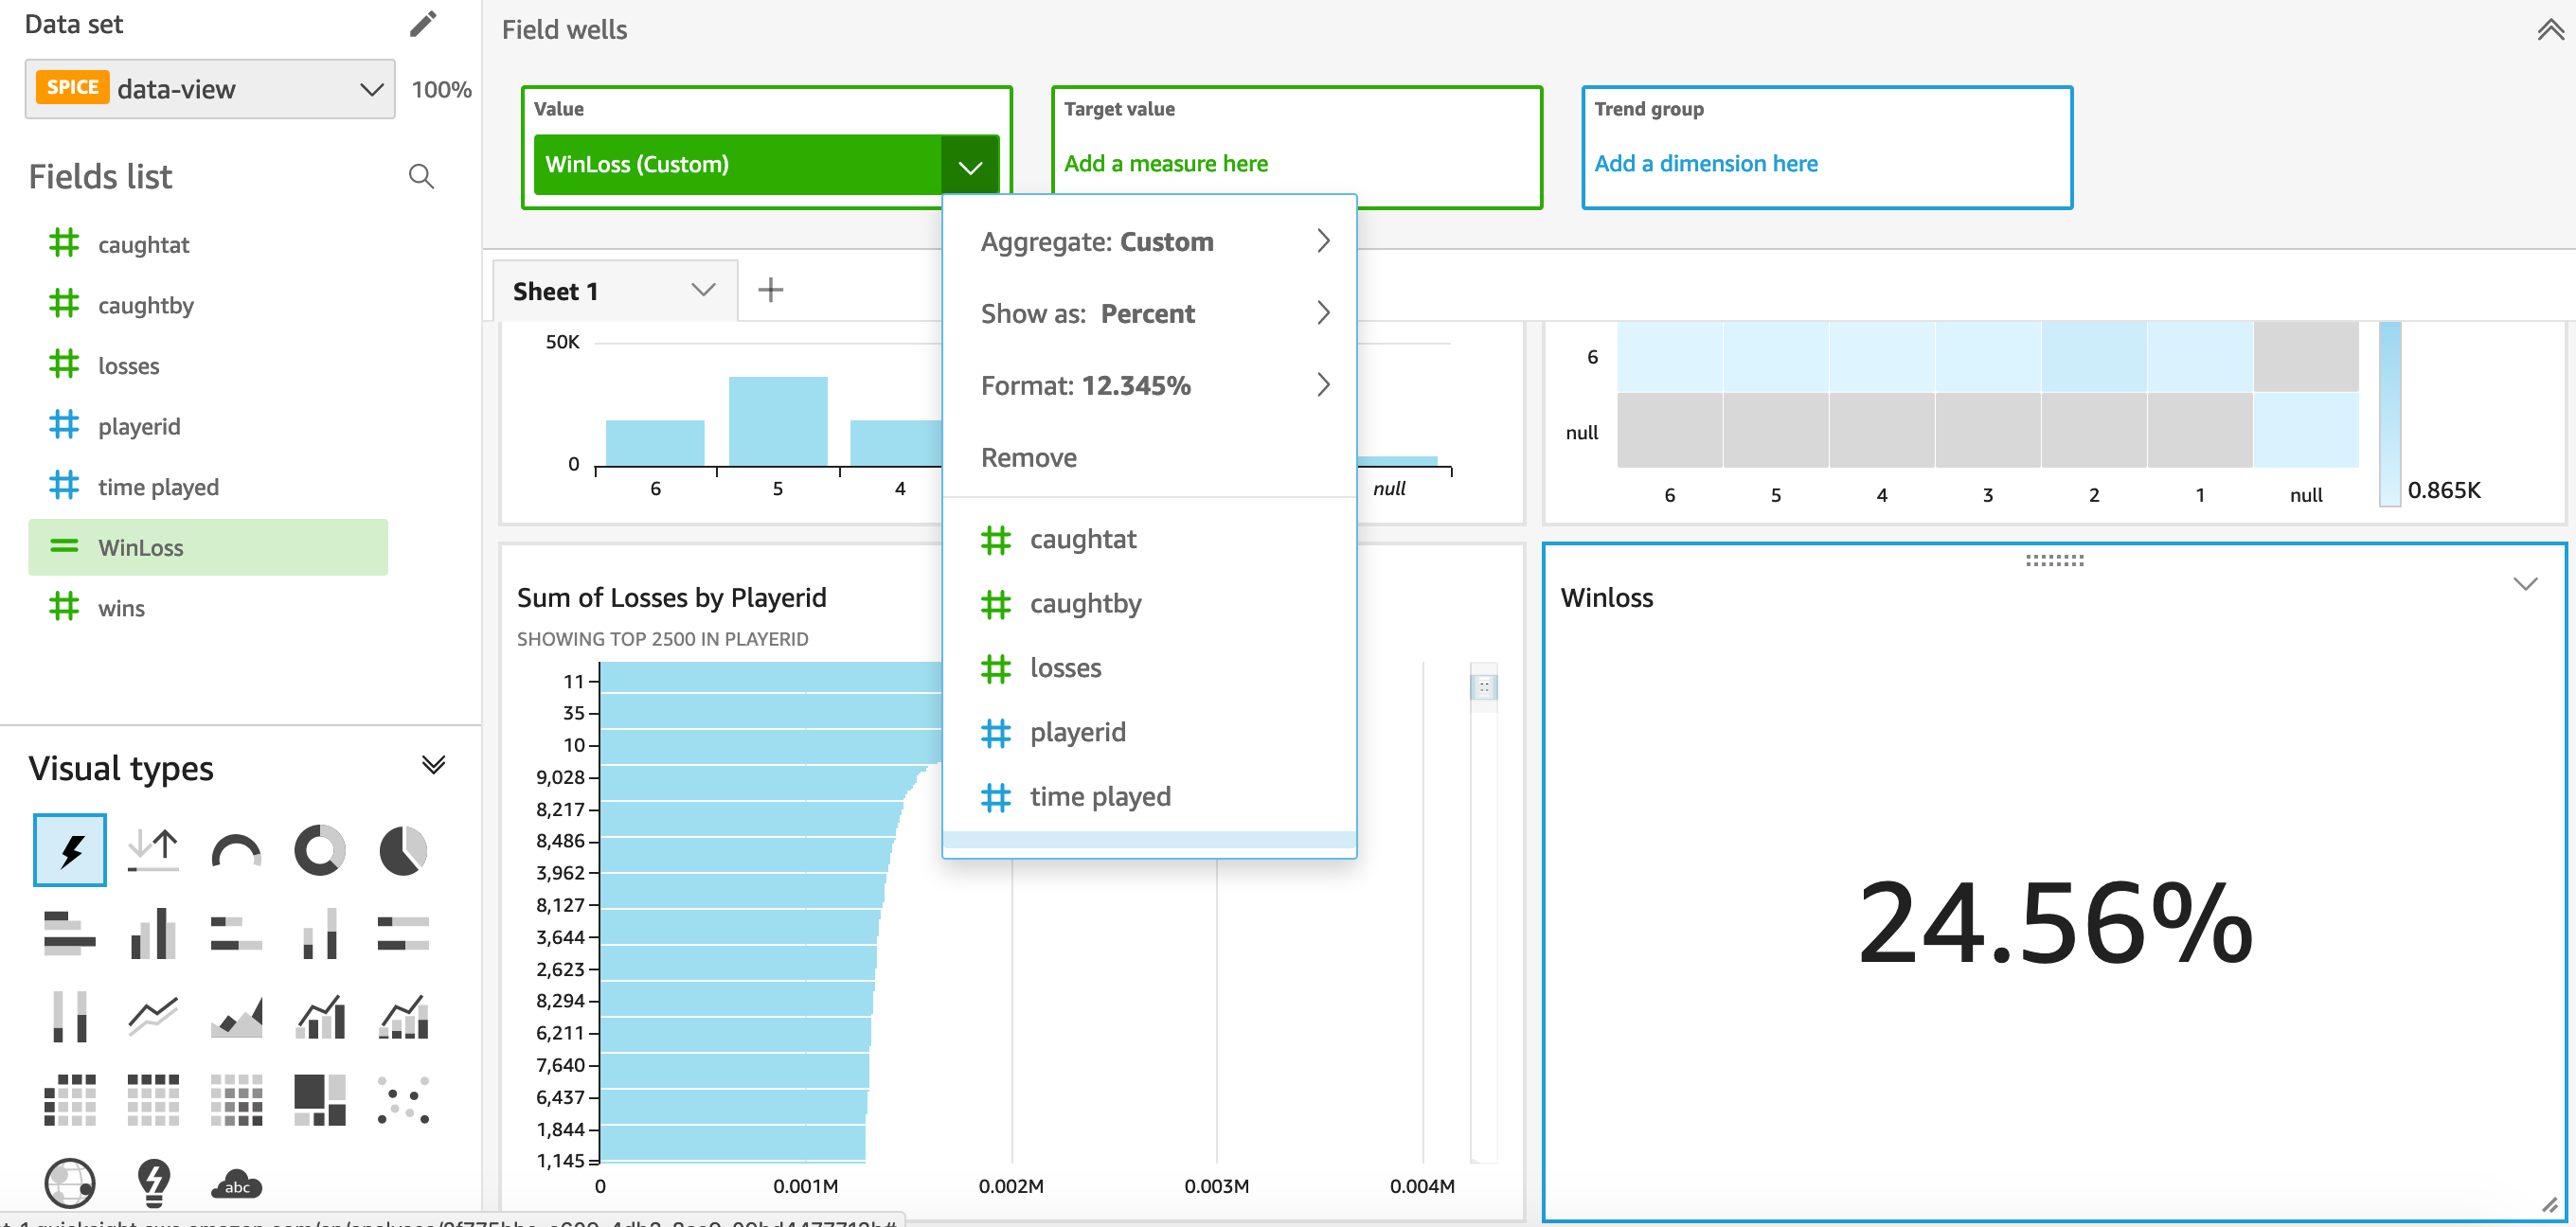The height and width of the screenshot is (1227, 2576).
Task: Select the KPI visual type
Action: pos(152,850)
